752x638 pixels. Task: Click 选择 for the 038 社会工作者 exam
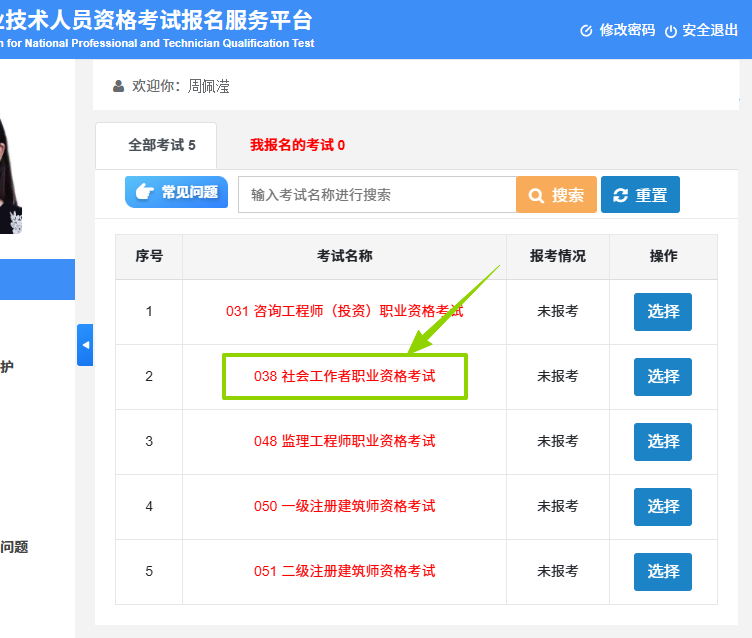pos(662,376)
